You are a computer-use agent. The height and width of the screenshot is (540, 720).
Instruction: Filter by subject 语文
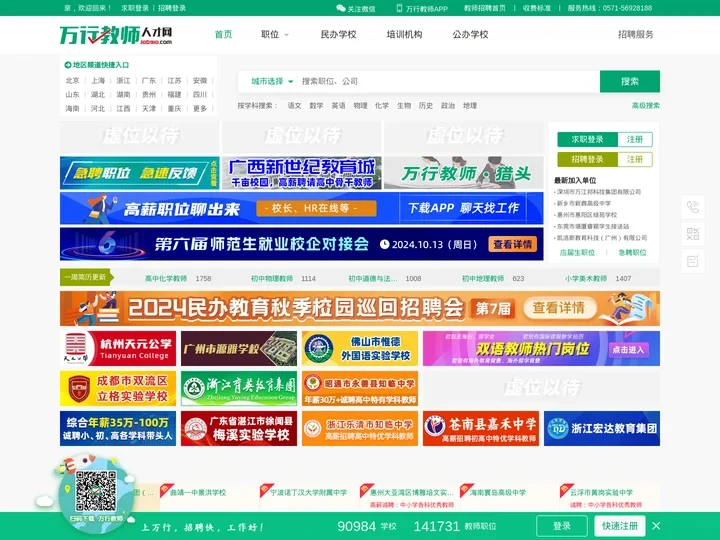(x=294, y=106)
